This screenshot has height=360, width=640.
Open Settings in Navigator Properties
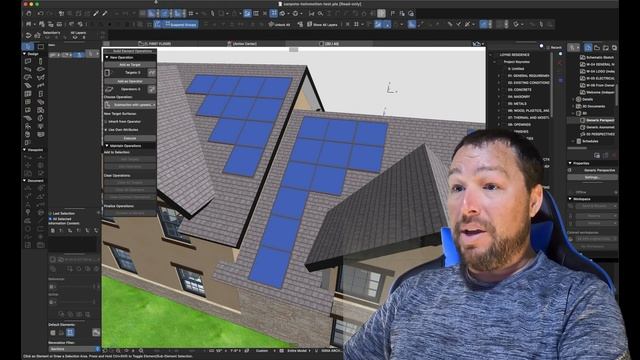(x=592, y=178)
